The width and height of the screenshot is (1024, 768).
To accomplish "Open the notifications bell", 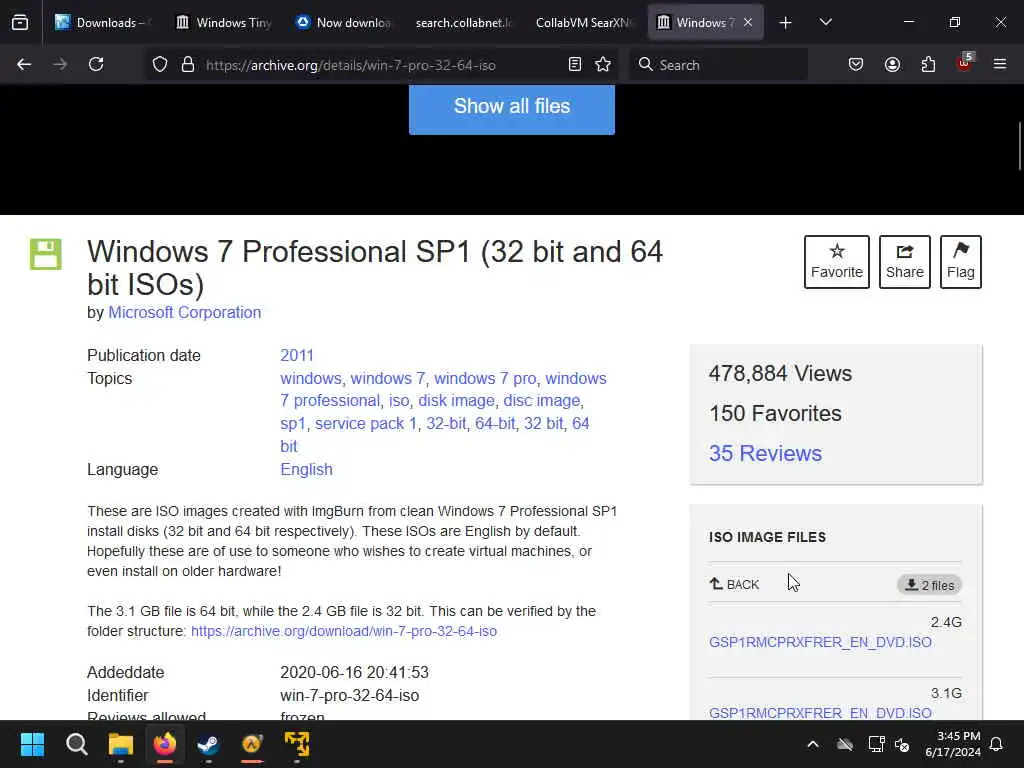I will tap(997, 744).
